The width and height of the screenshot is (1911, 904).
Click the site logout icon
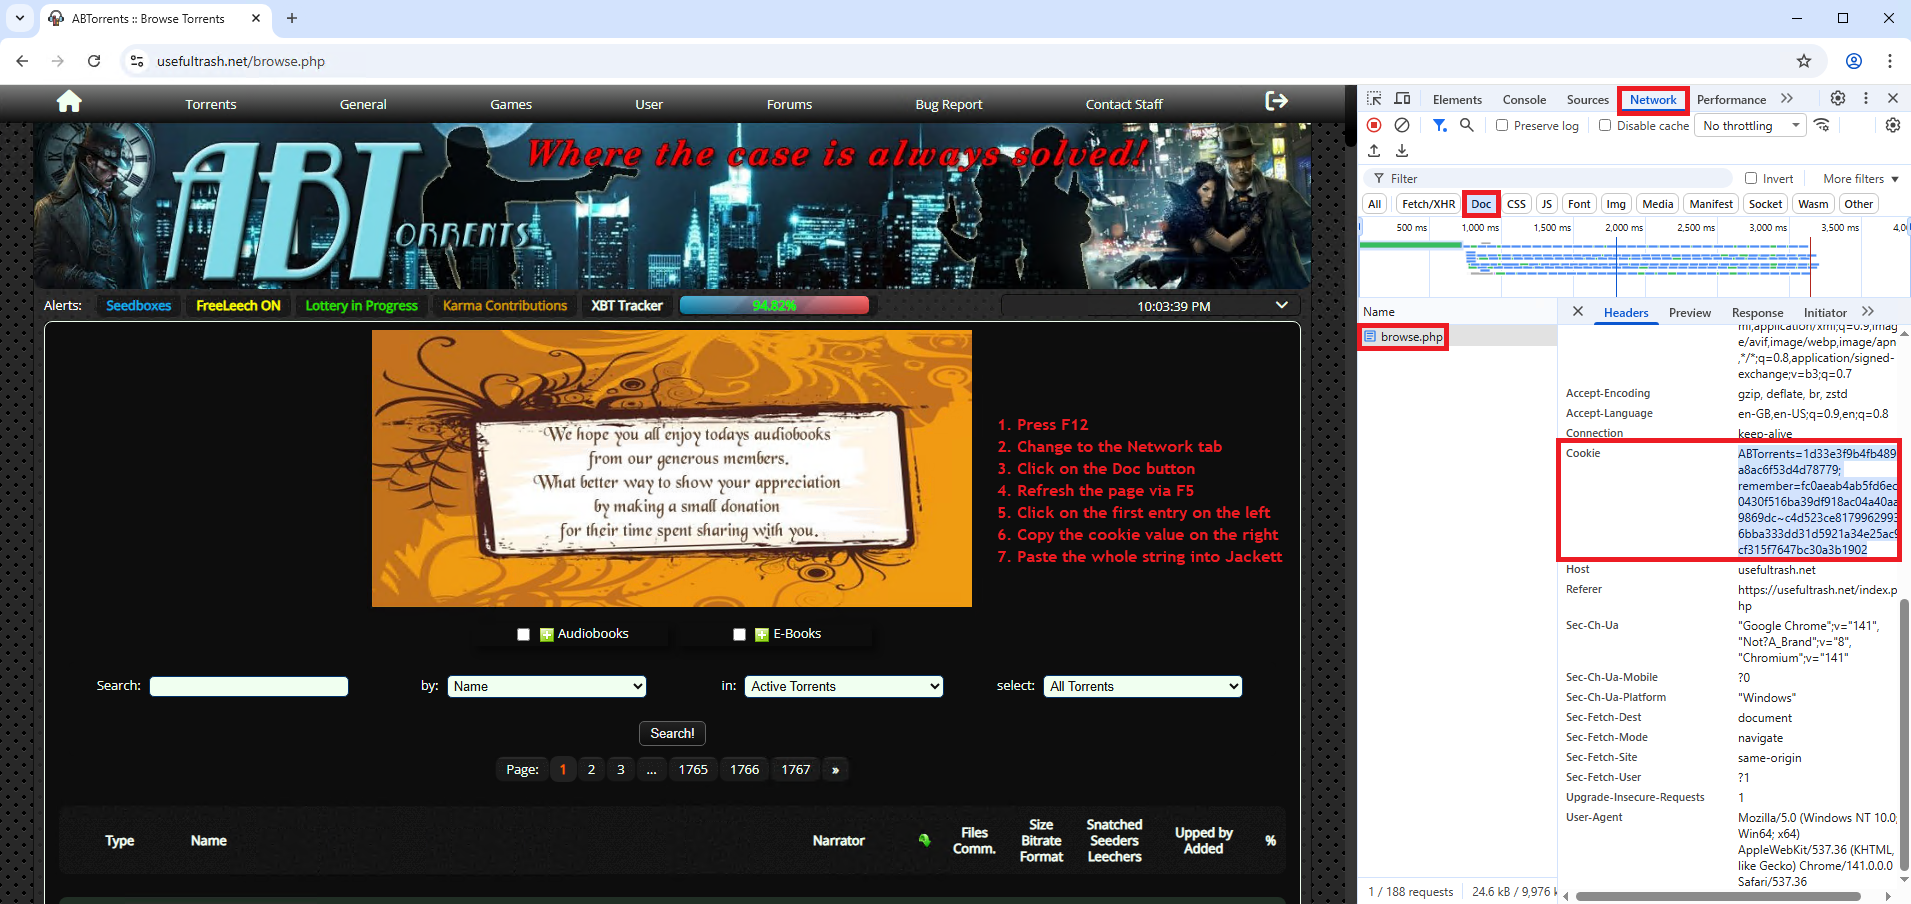click(1276, 101)
